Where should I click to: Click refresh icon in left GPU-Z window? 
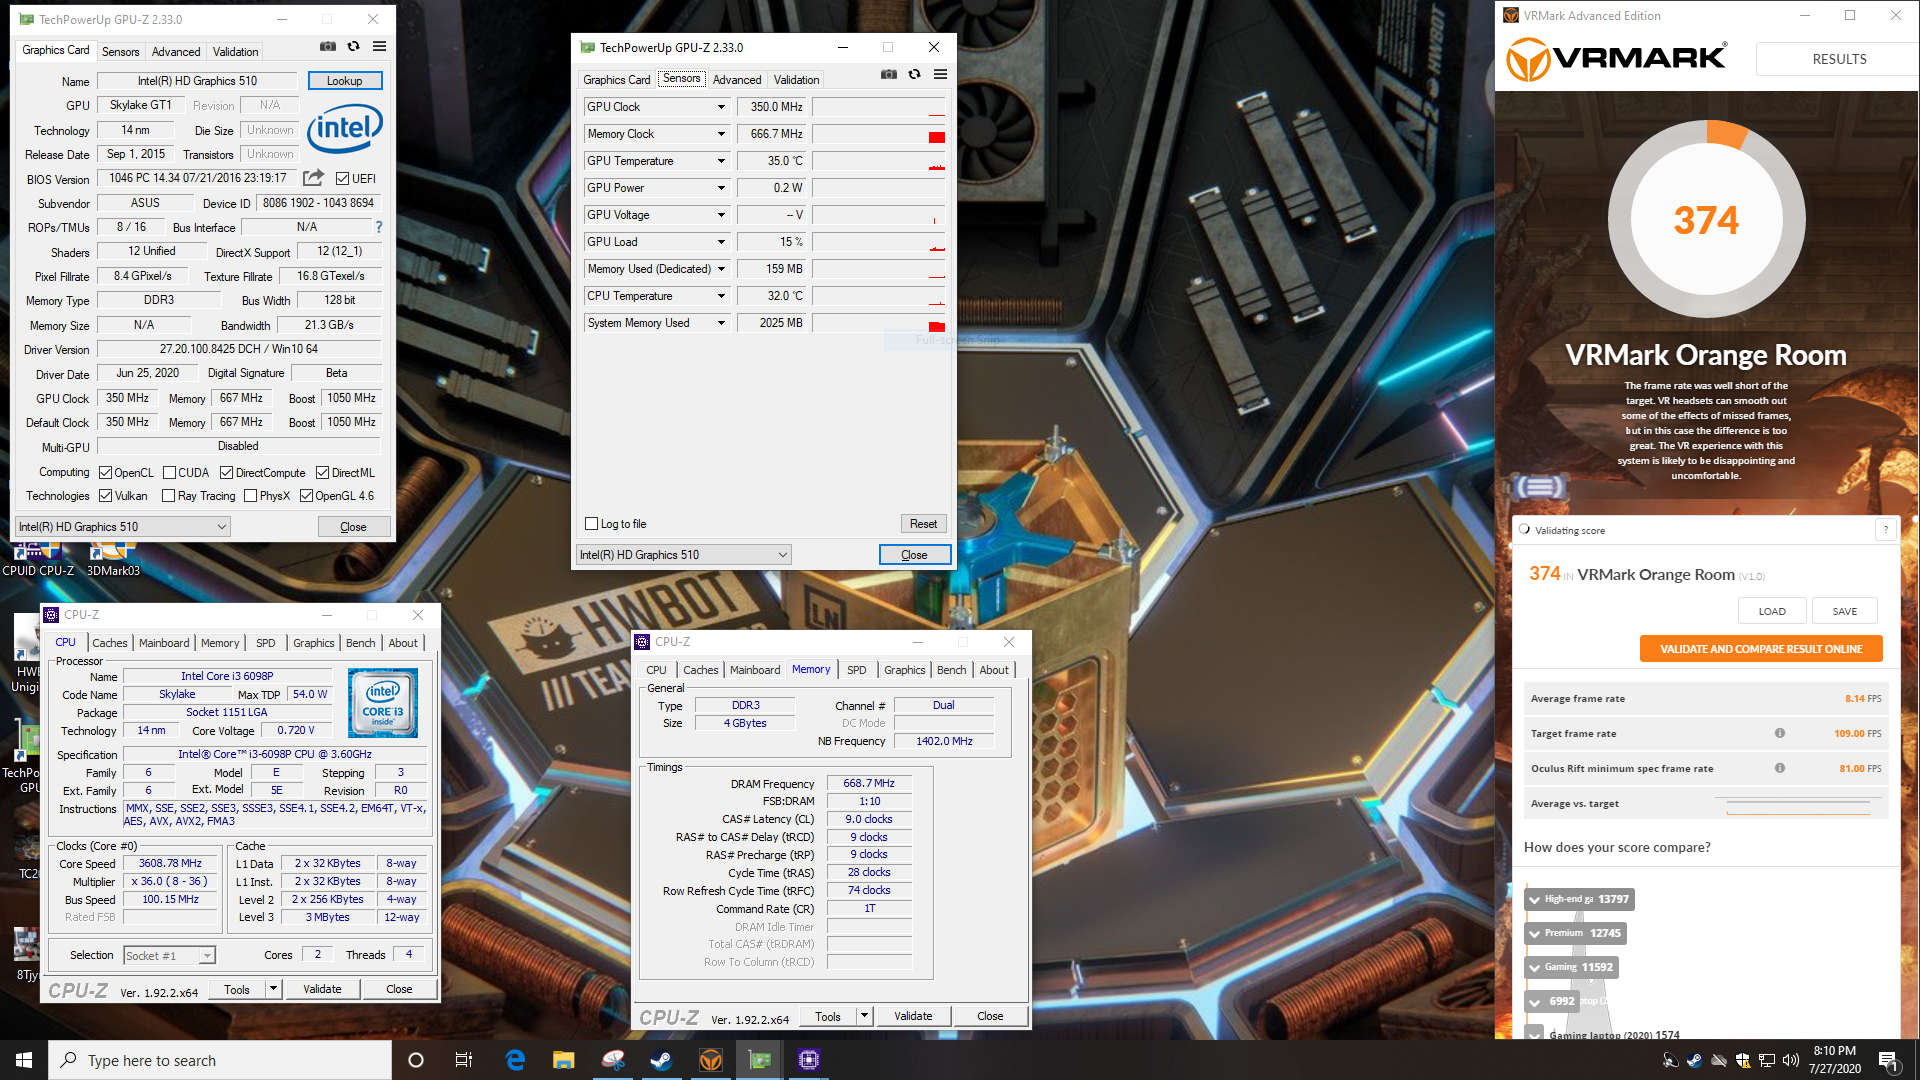click(x=354, y=46)
